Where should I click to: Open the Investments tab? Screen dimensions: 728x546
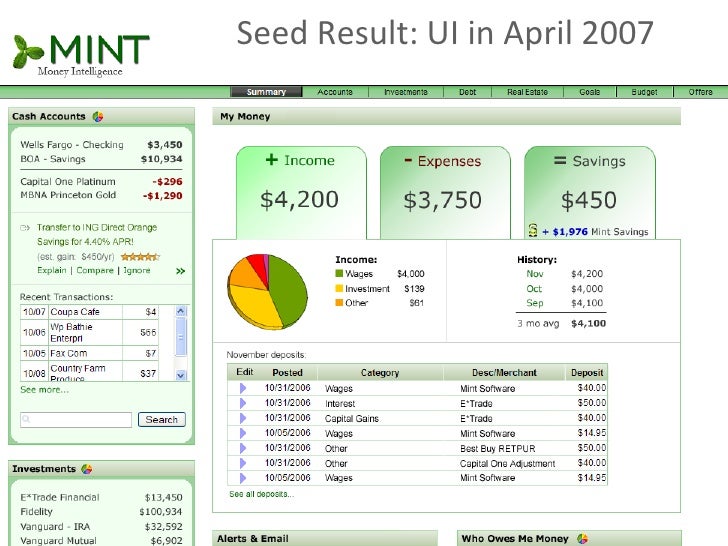[406, 92]
